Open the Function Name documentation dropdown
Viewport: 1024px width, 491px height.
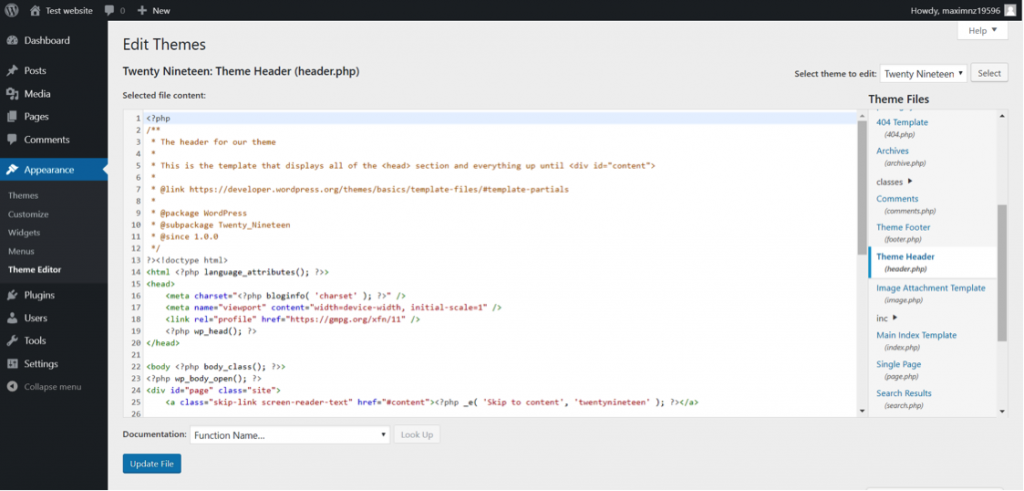click(290, 435)
